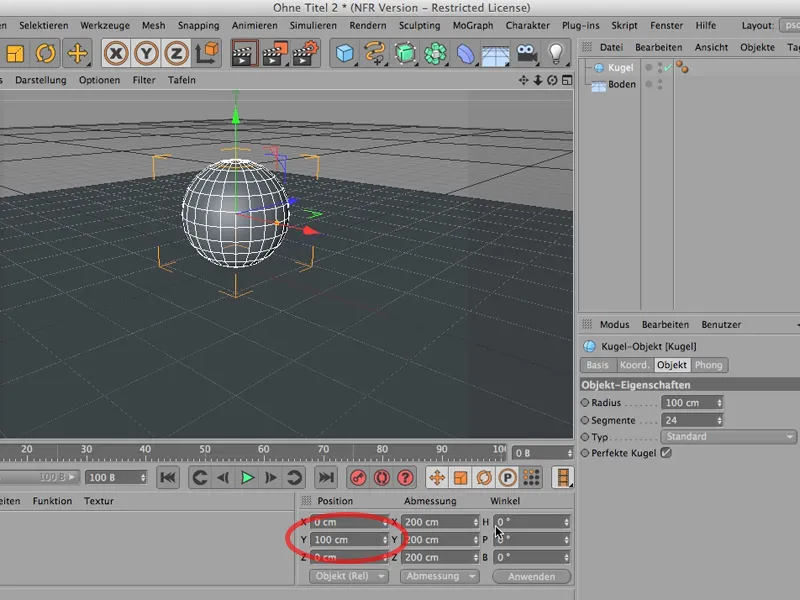Image resolution: width=800 pixels, height=600 pixels.
Task: Click the keyframe selection question mark icon
Action: tap(406, 478)
